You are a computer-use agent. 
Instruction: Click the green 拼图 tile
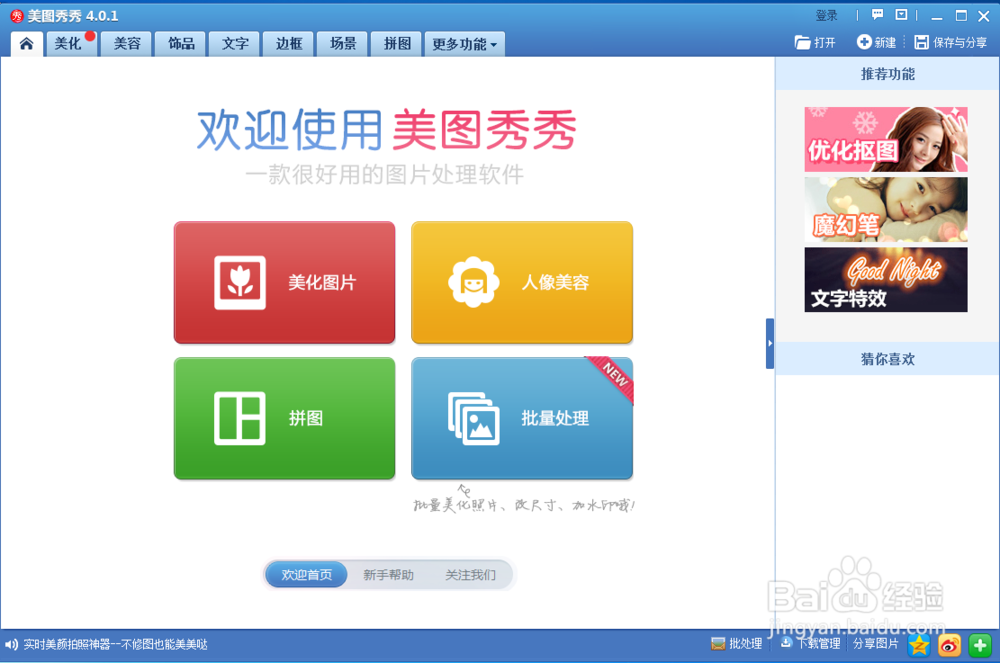click(284, 418)
